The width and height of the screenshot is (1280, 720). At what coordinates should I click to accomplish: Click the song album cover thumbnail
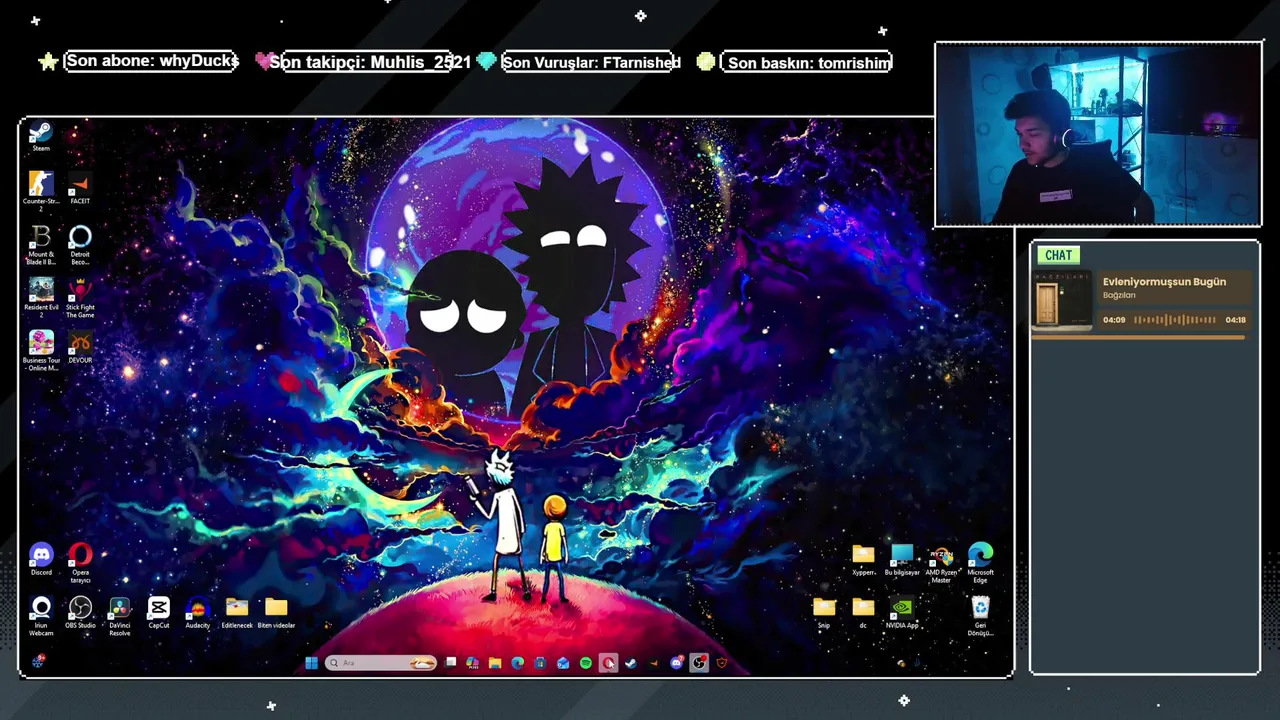pyautogui.click(x=1061, y=299)
